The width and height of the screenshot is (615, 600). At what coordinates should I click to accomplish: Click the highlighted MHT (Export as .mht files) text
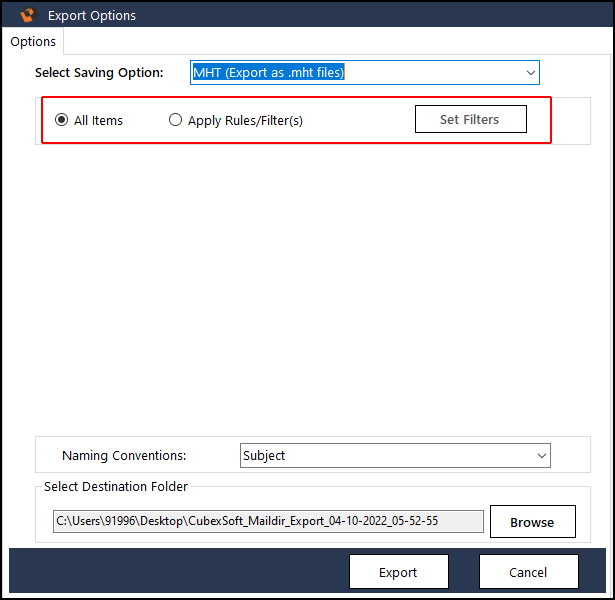click(269, 72)
